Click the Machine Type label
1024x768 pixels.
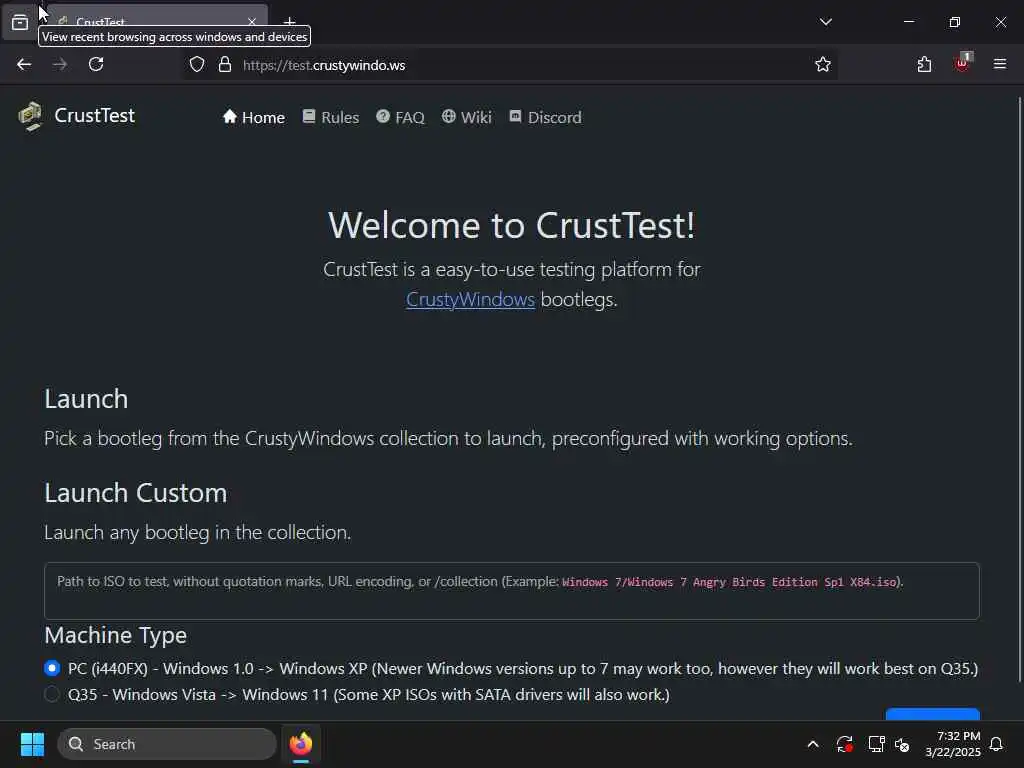pos(116,635)
